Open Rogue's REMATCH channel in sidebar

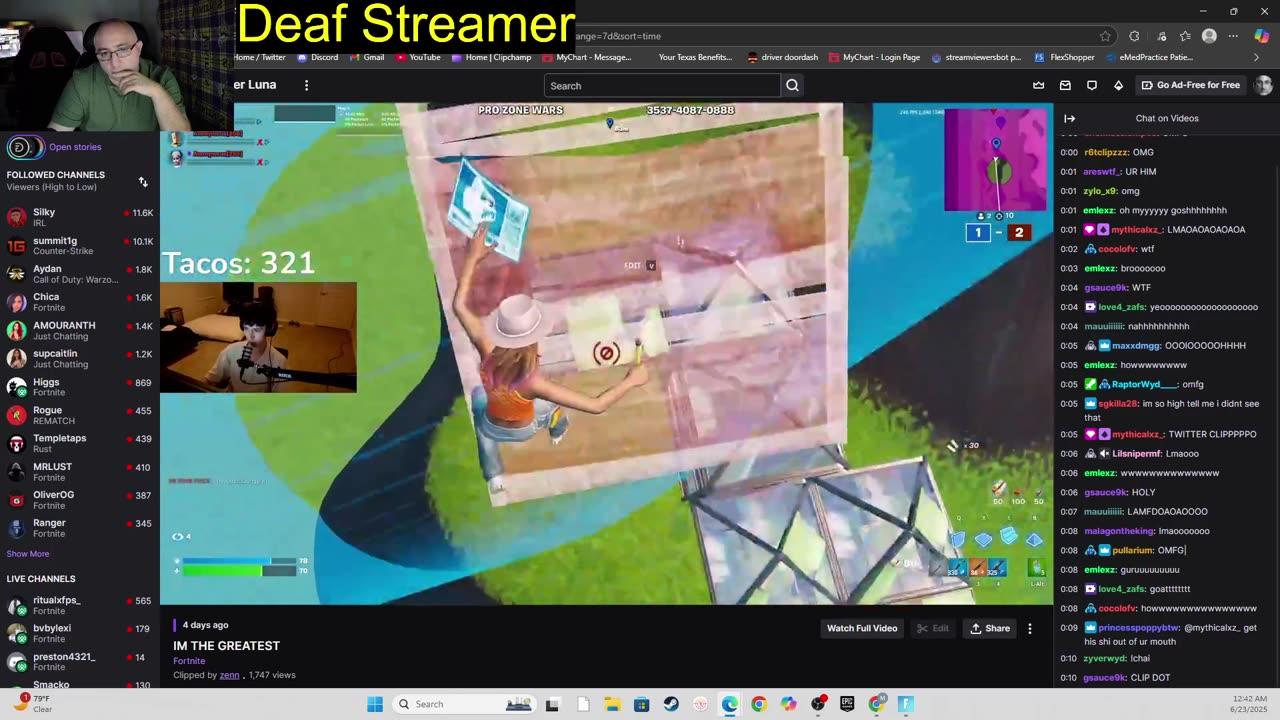tap(80, 415)
